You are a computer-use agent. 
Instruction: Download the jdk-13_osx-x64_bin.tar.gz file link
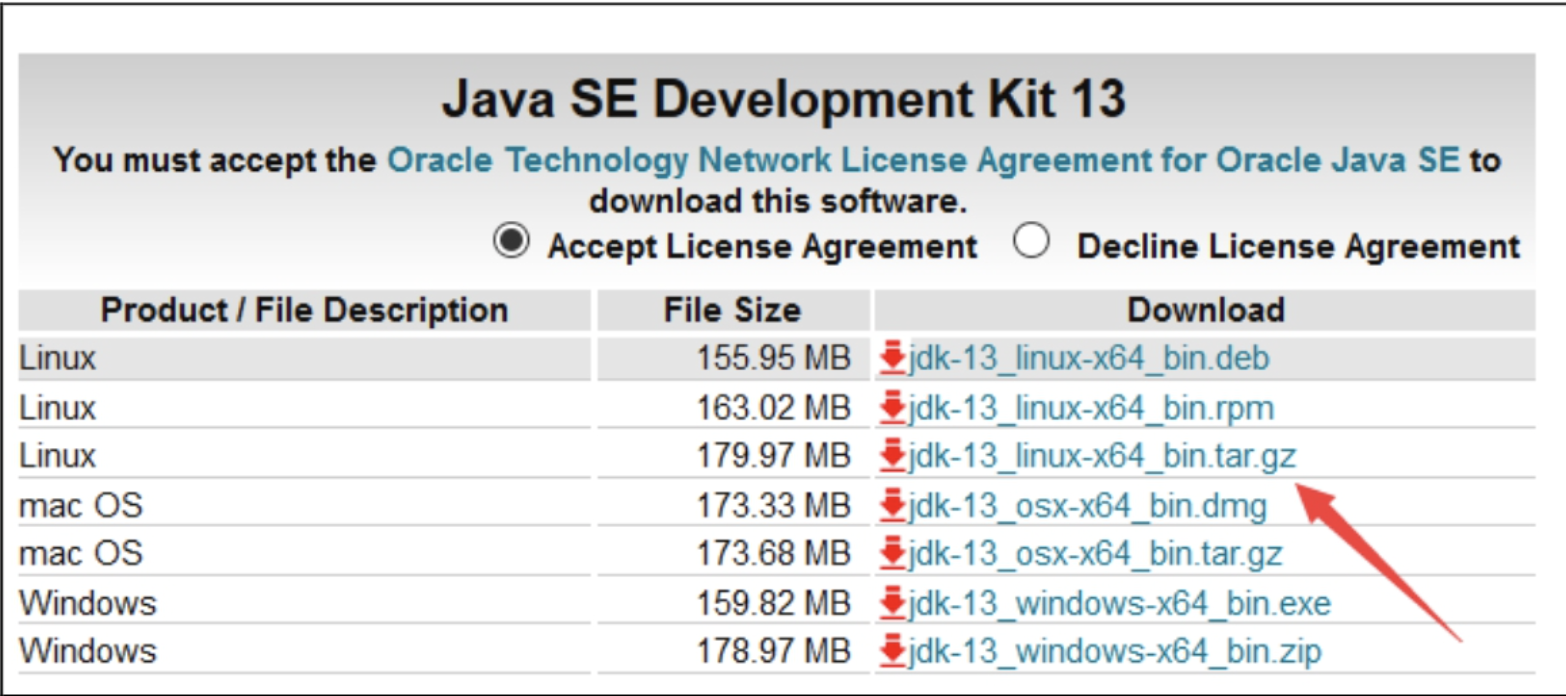coord(1096,554)
